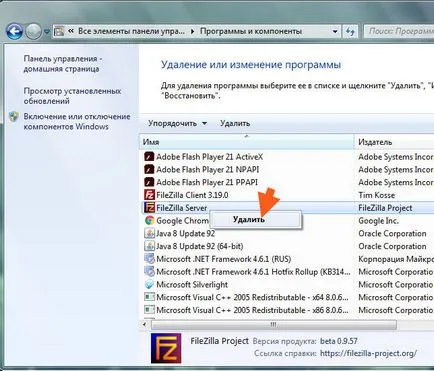The image size is (434, 371).
Task: Select 'Microsoft .NET Framework 4.6.1 (RUS)' name
Action: click(224, 259)
